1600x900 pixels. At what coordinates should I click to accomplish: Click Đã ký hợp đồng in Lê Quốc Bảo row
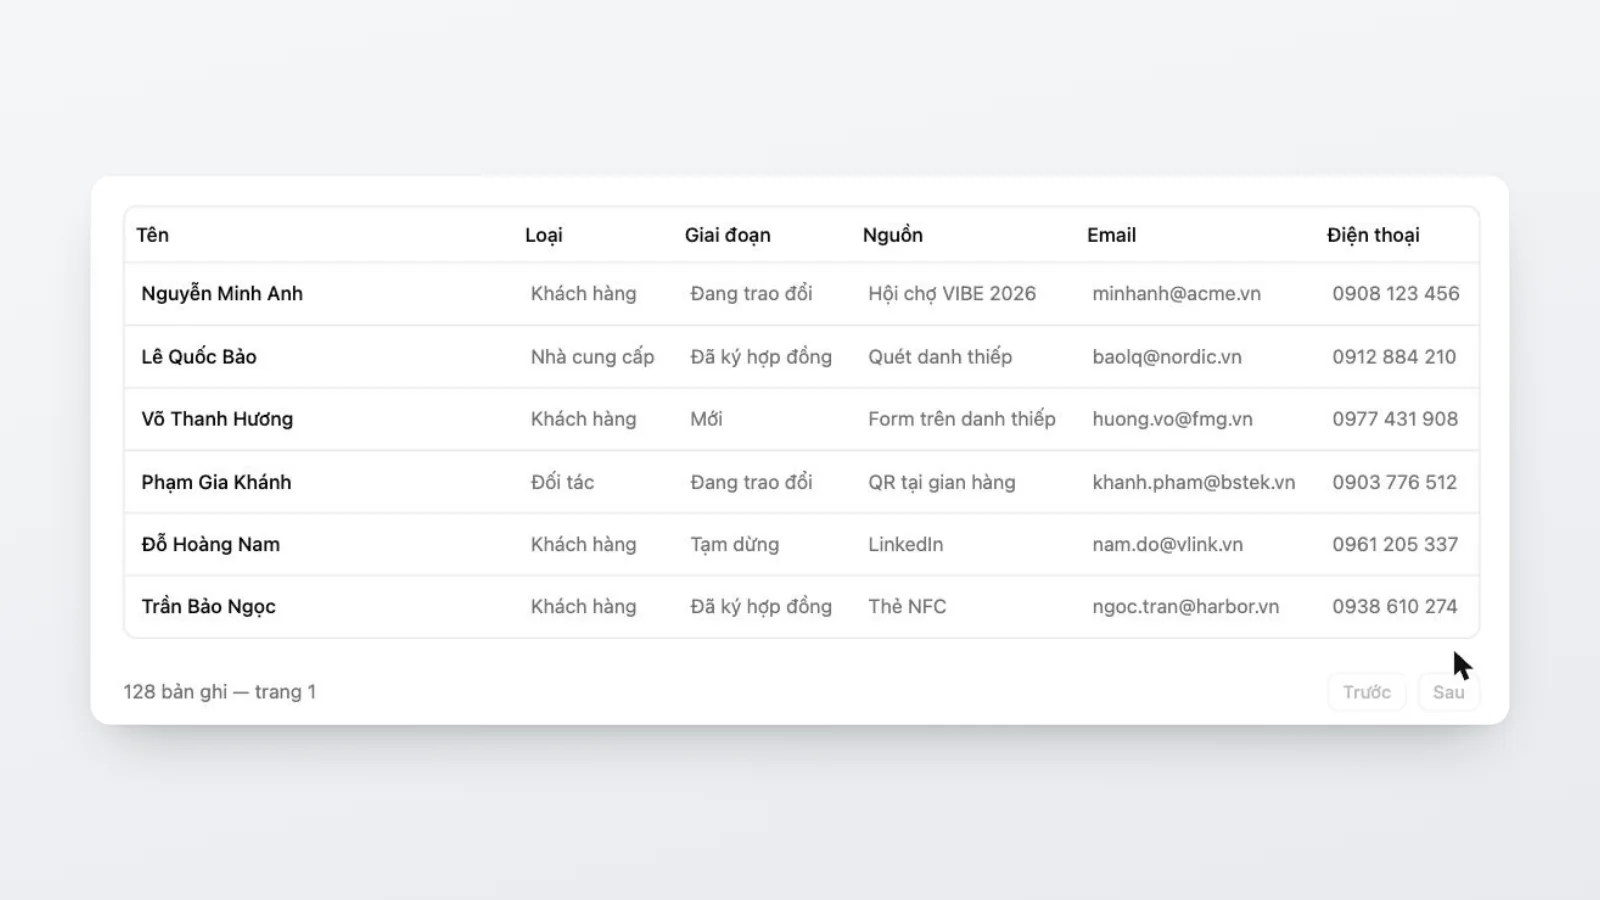pos(761,357)
